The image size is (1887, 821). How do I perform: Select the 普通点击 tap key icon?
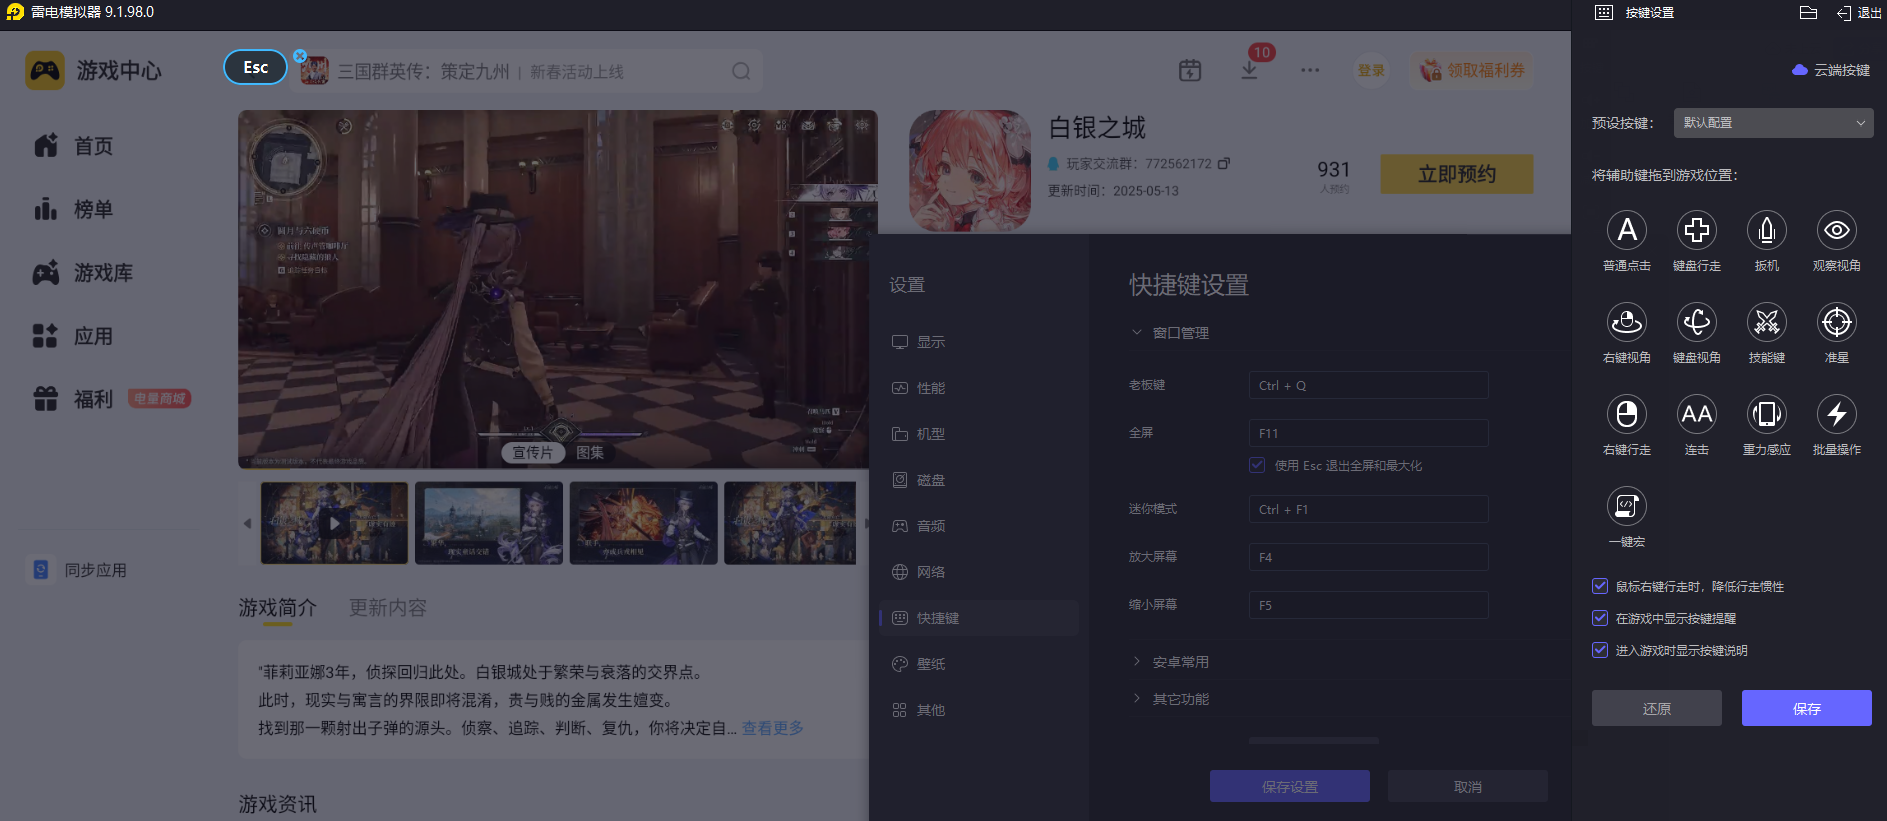[1627, 230]
